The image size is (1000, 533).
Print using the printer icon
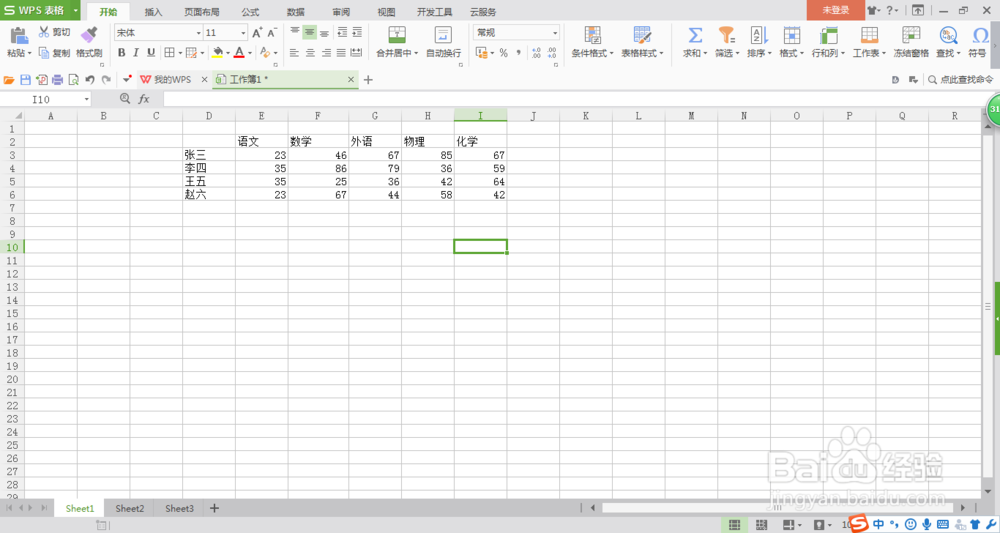(x=57, y=80)
